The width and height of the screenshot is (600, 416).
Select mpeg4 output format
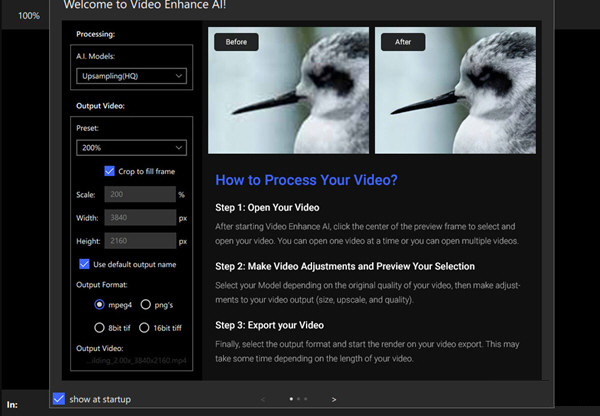point(100,304)
